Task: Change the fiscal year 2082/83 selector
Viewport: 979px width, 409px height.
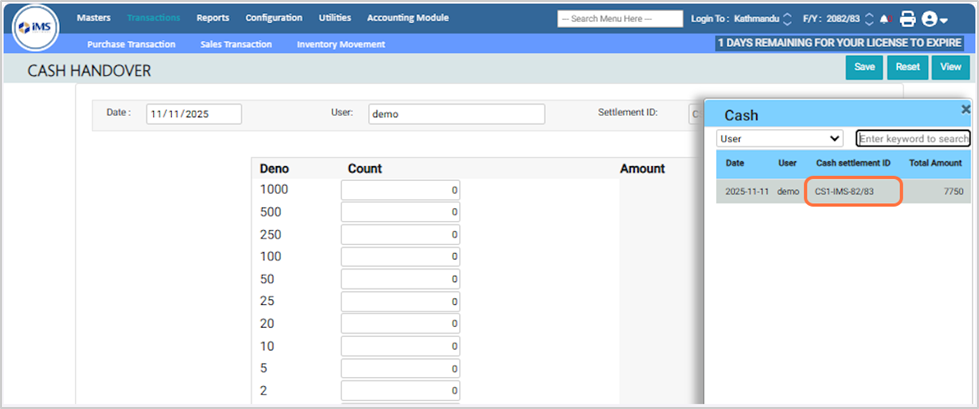Action: tap(869, 19)
